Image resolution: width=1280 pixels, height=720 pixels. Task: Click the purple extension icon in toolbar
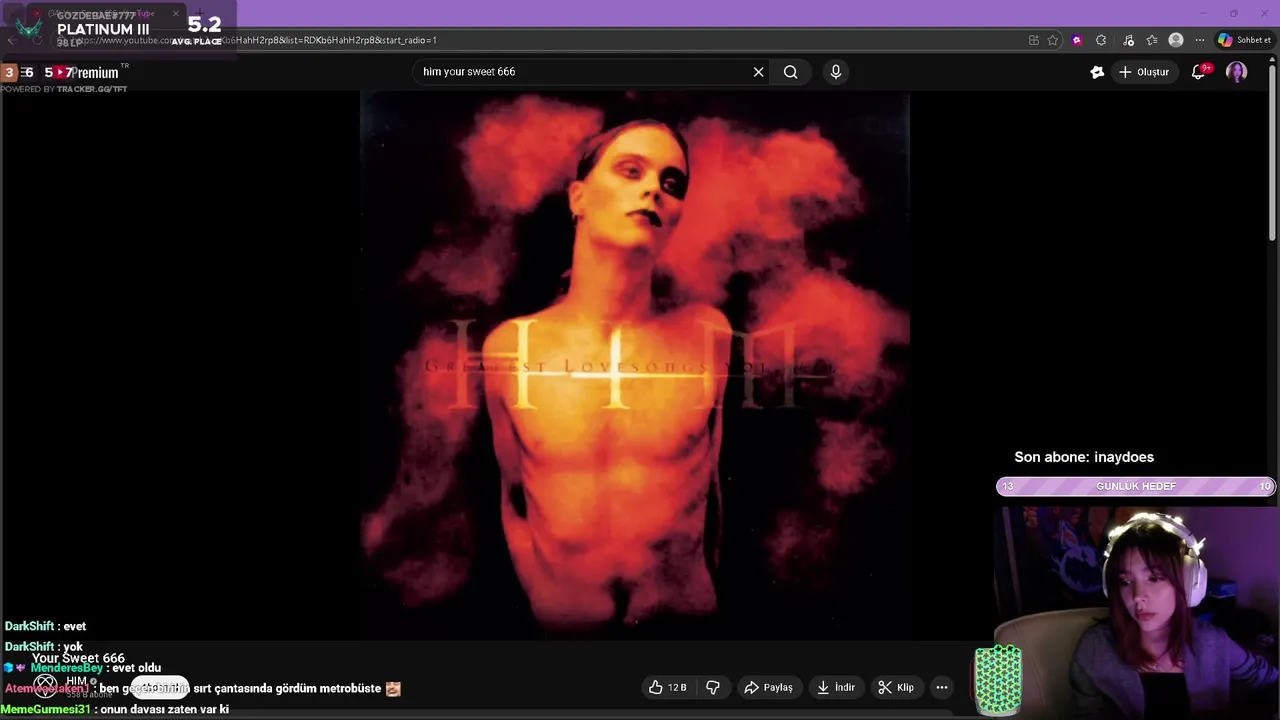1077,40
